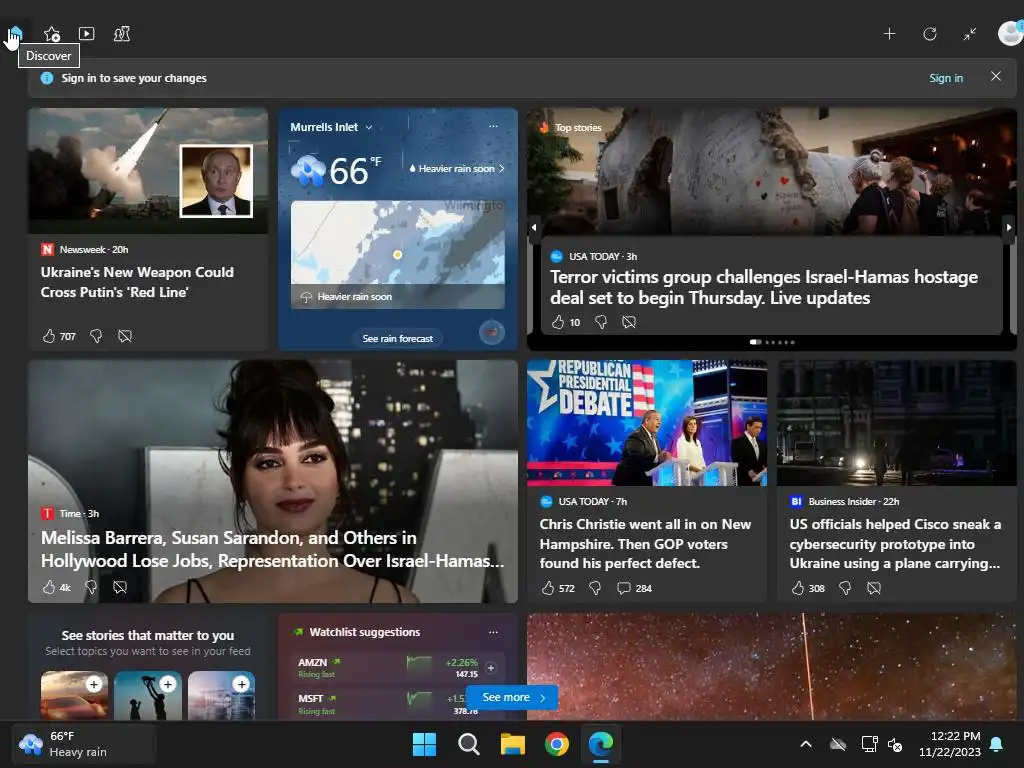Open Republican Presidential Debate story image

pos(647,423)
